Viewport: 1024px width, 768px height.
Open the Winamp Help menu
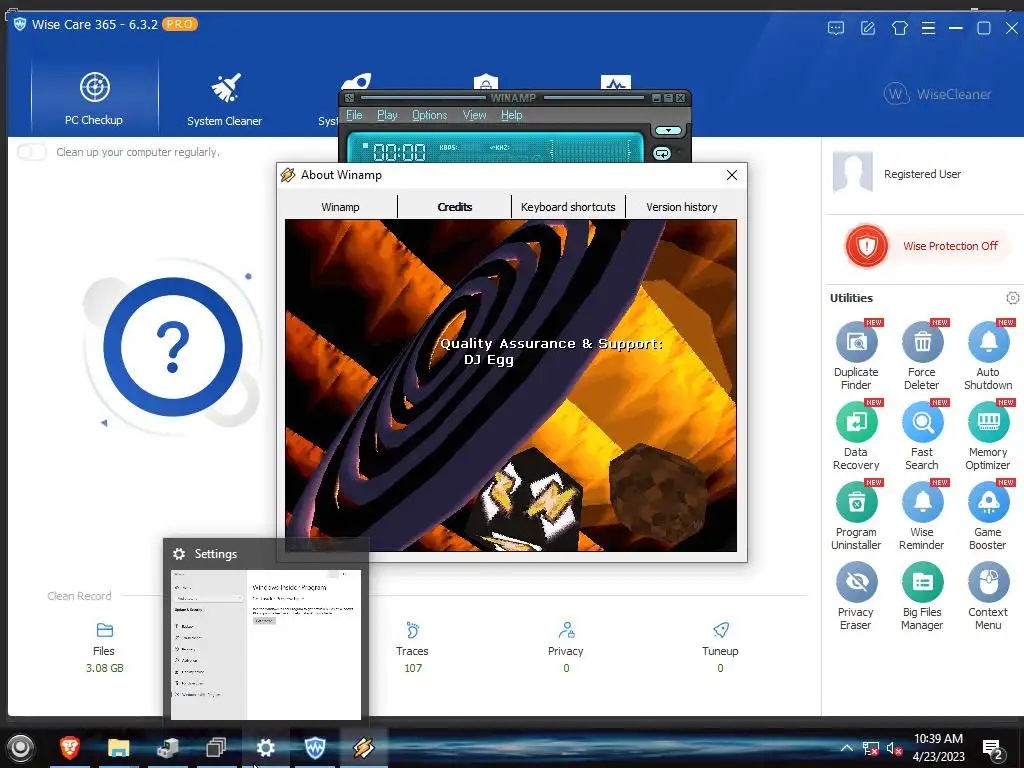click(511, 115)
